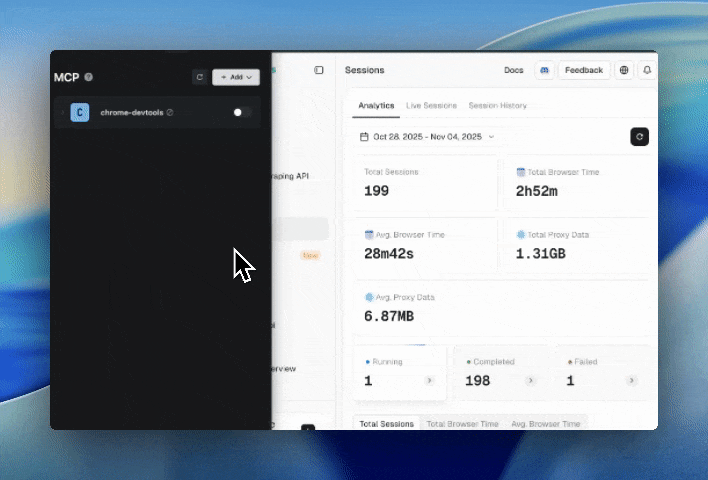Image resolution: width=708 pixels, height=480 pixels.
Task: Click the chrome-devtools server avatar icon
Action: (x=80, y=112)
